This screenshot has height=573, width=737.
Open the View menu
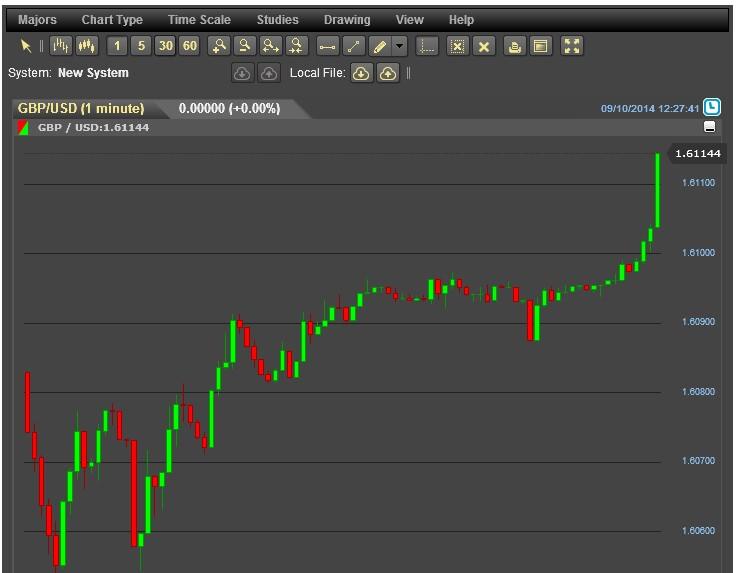pos(409,20)
